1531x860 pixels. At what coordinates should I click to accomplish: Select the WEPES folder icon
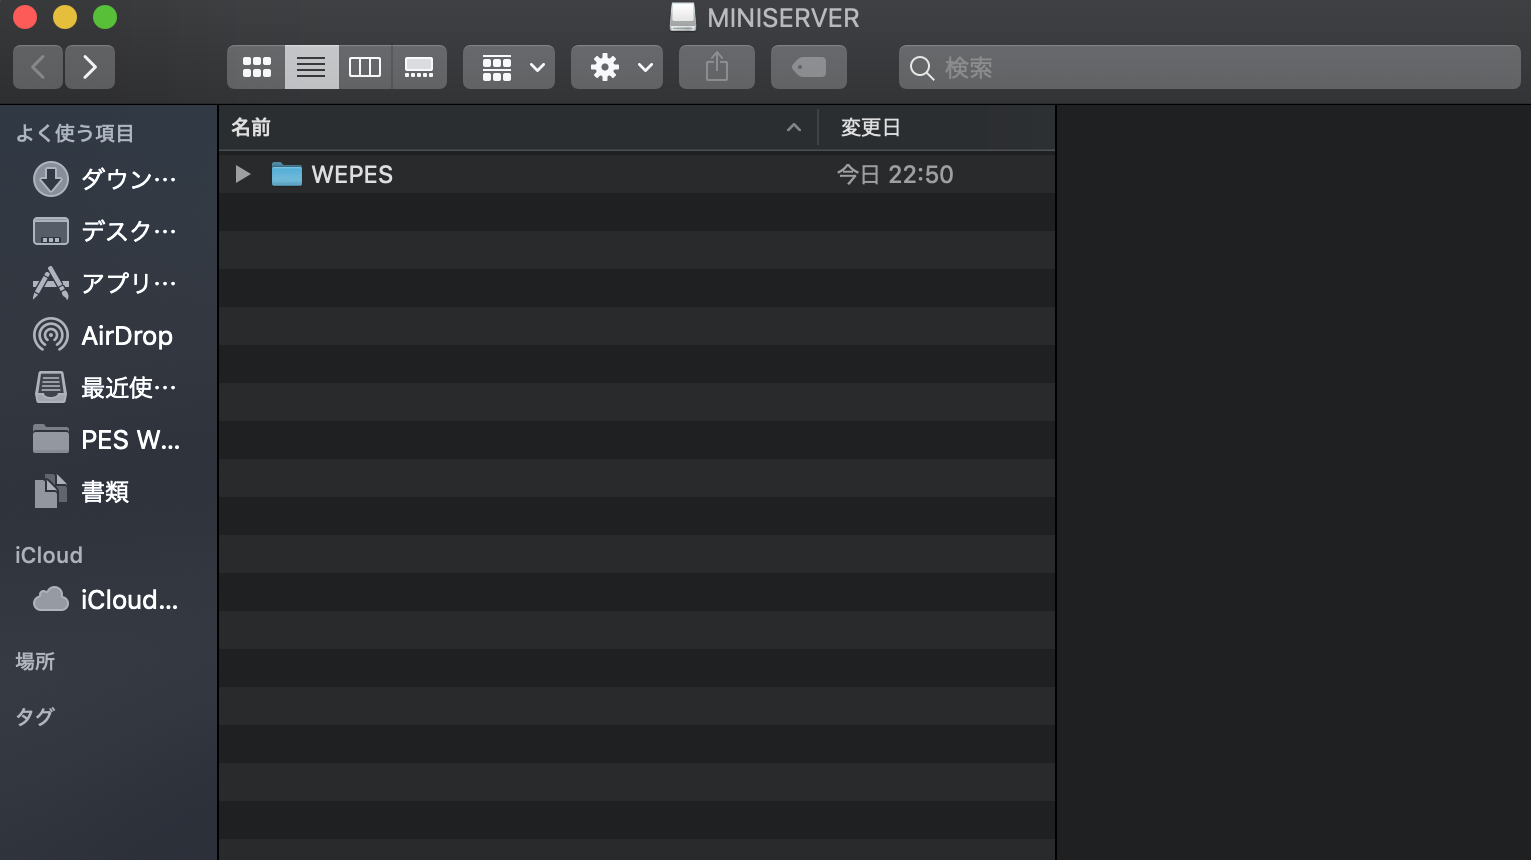tap(287, 174)
